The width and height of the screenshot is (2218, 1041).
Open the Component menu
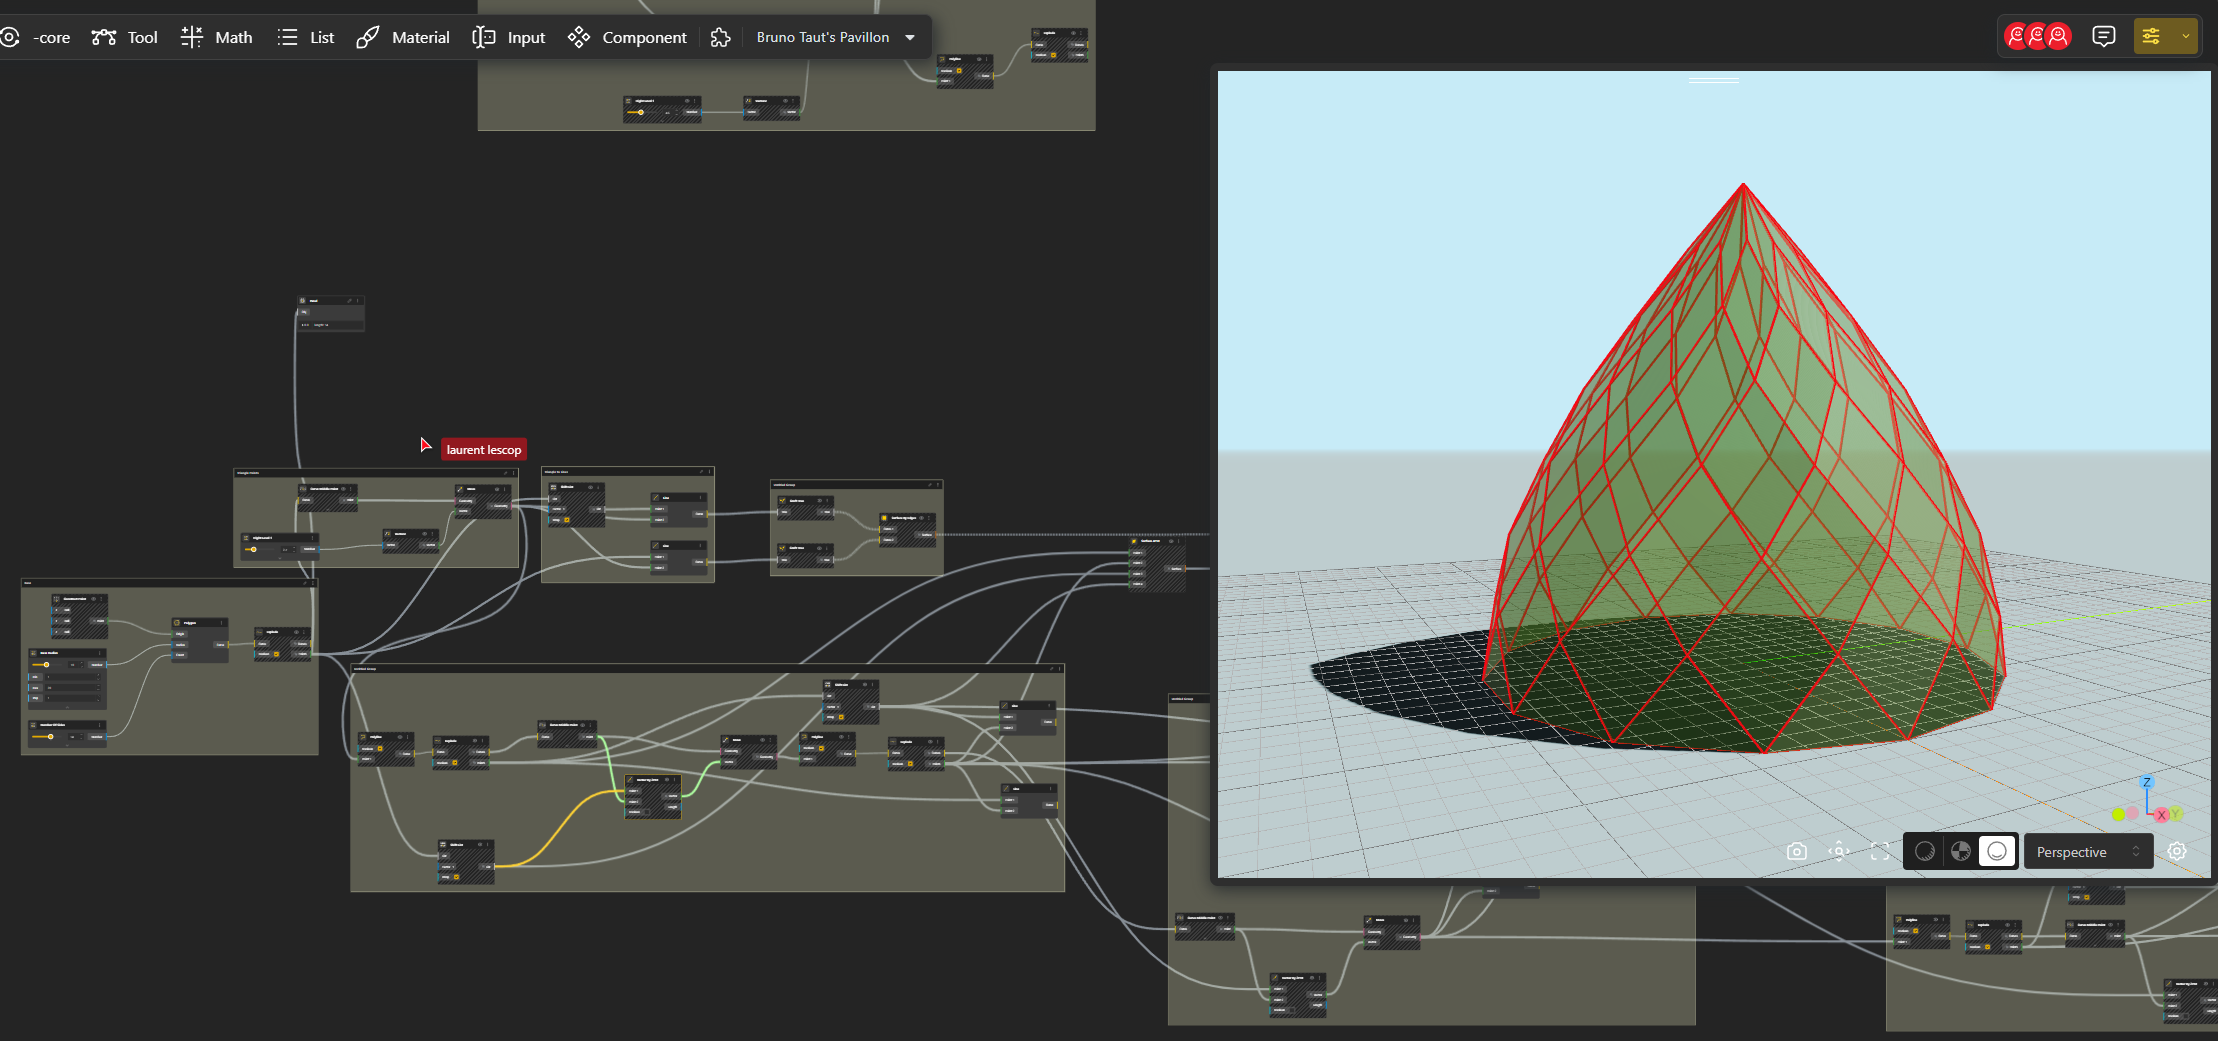628,37
